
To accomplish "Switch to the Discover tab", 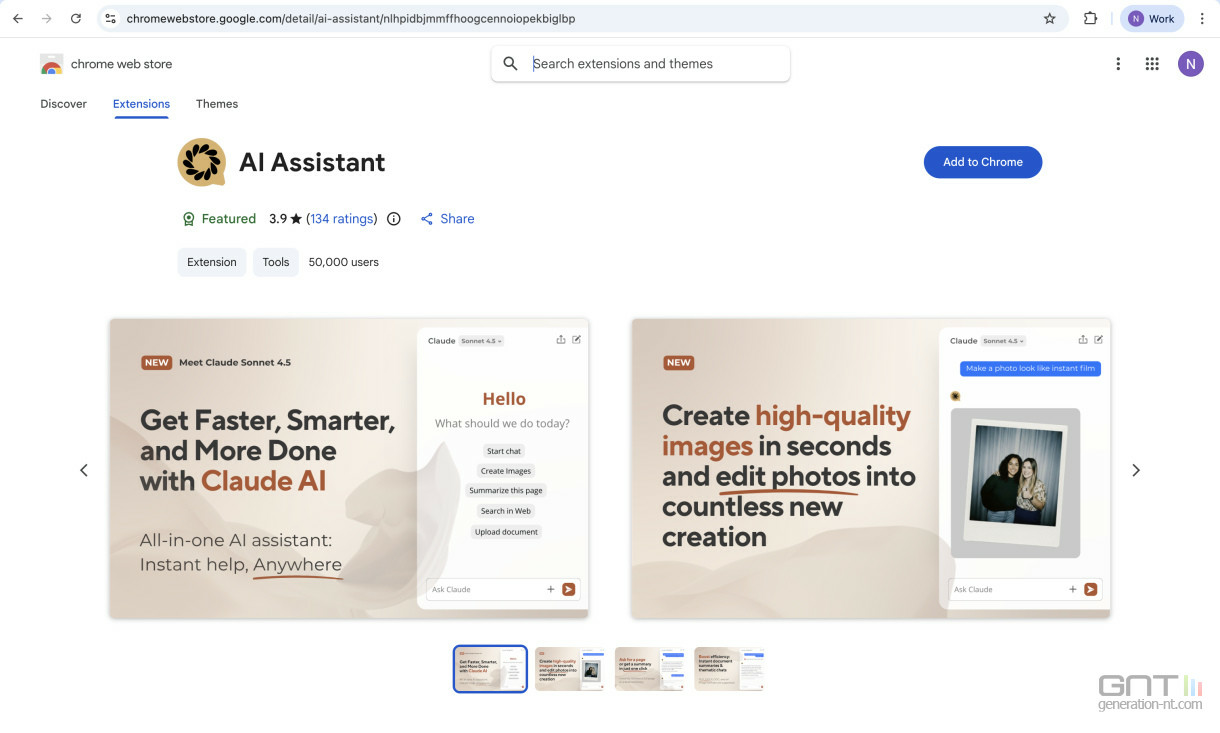I will (63, 104).
